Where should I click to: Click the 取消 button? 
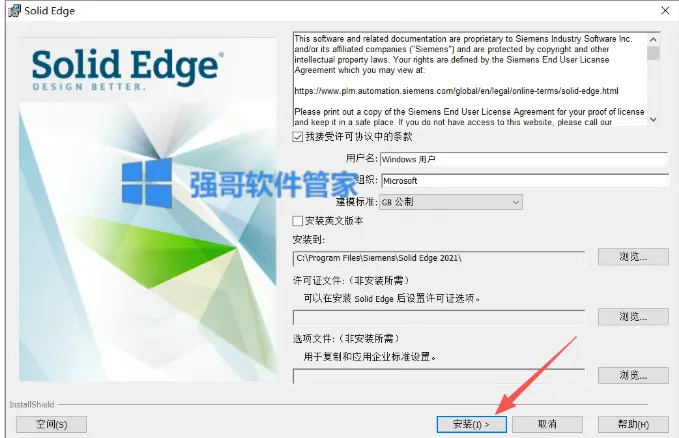tap(547, 424)
